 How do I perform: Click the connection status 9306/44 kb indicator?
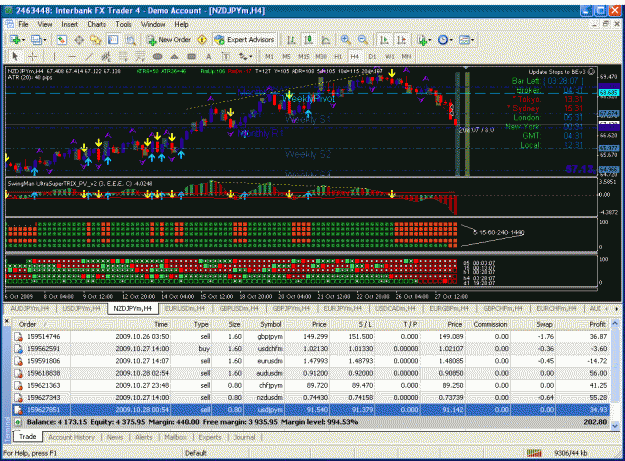click(570, 453)
